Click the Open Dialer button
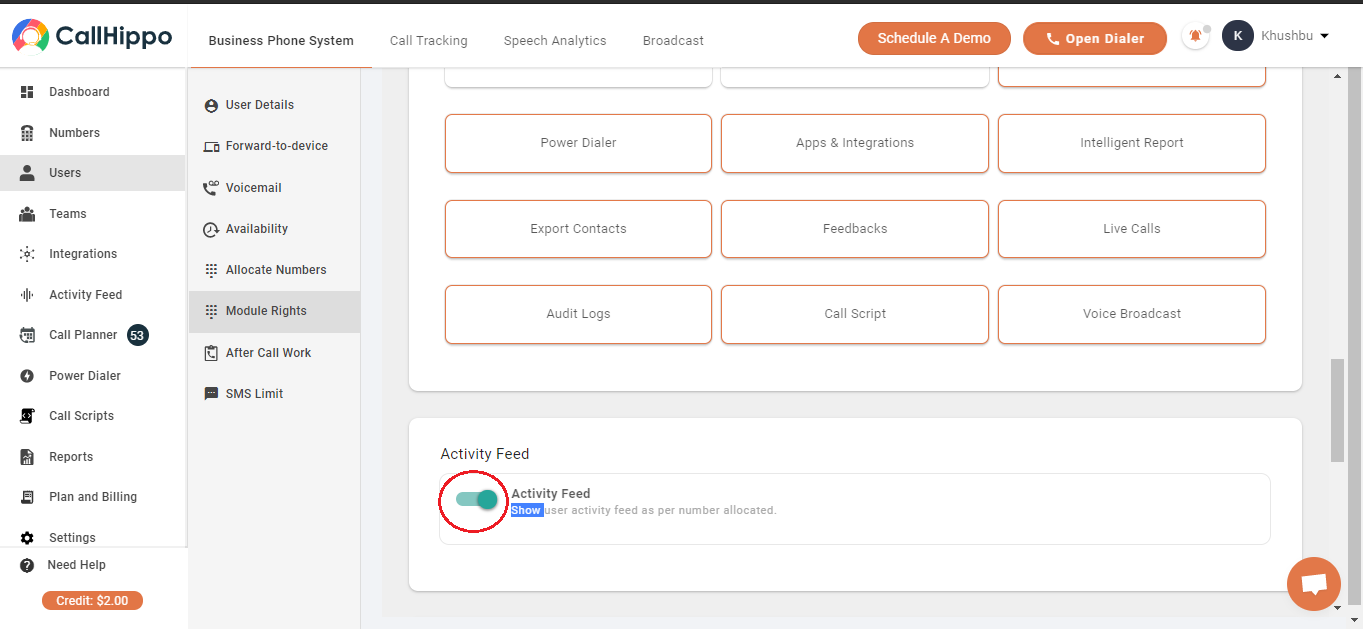 (1095, 38)
